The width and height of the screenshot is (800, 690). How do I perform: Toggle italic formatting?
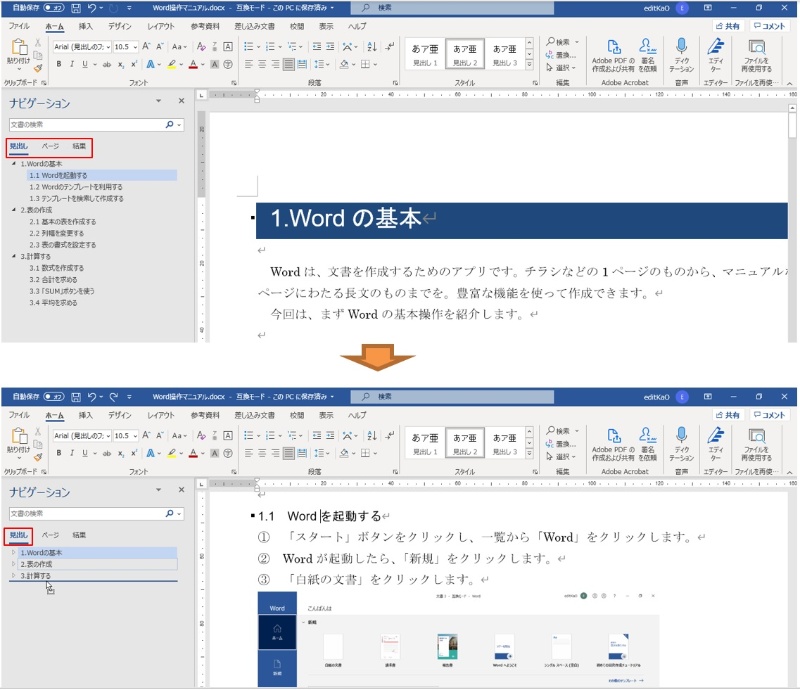coord(72,64)
